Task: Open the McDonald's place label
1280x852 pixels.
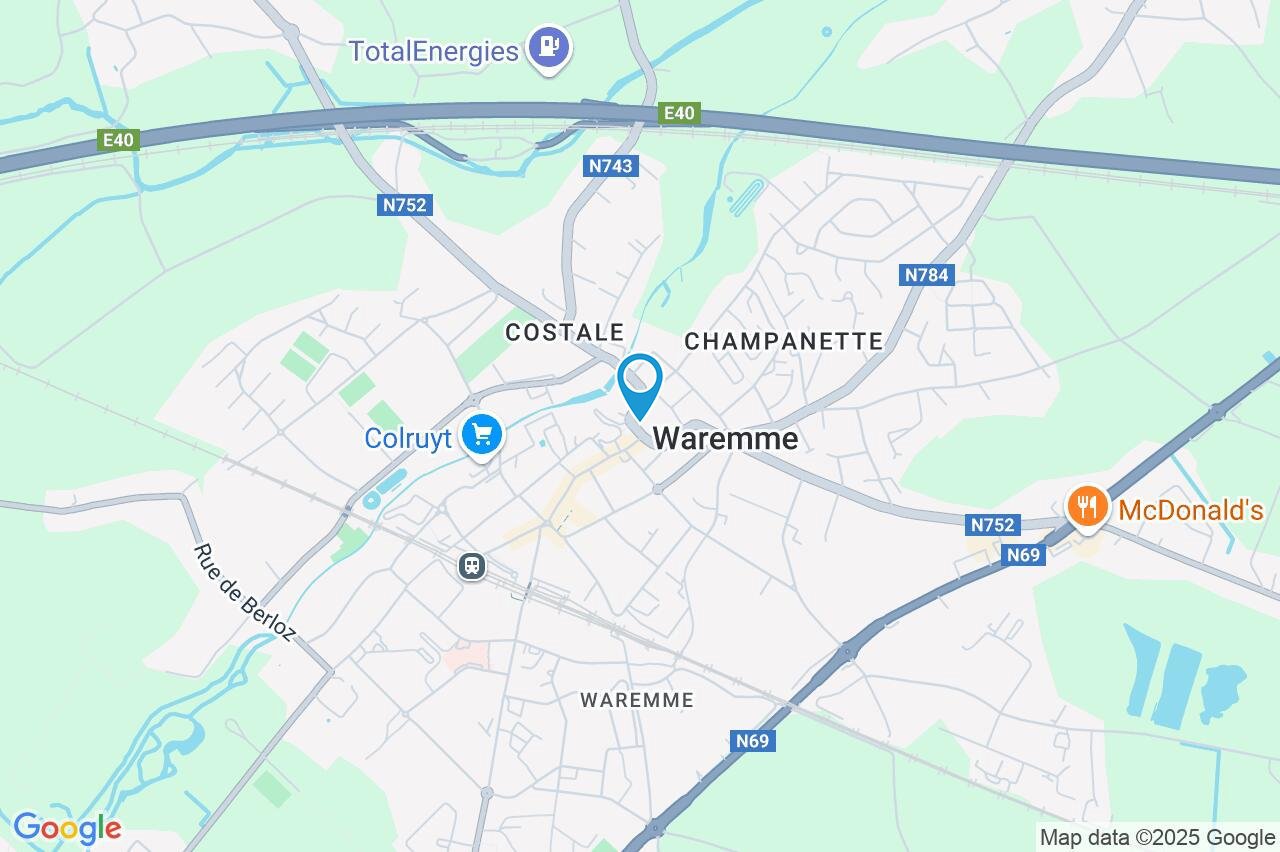Action: [1191, 511]
